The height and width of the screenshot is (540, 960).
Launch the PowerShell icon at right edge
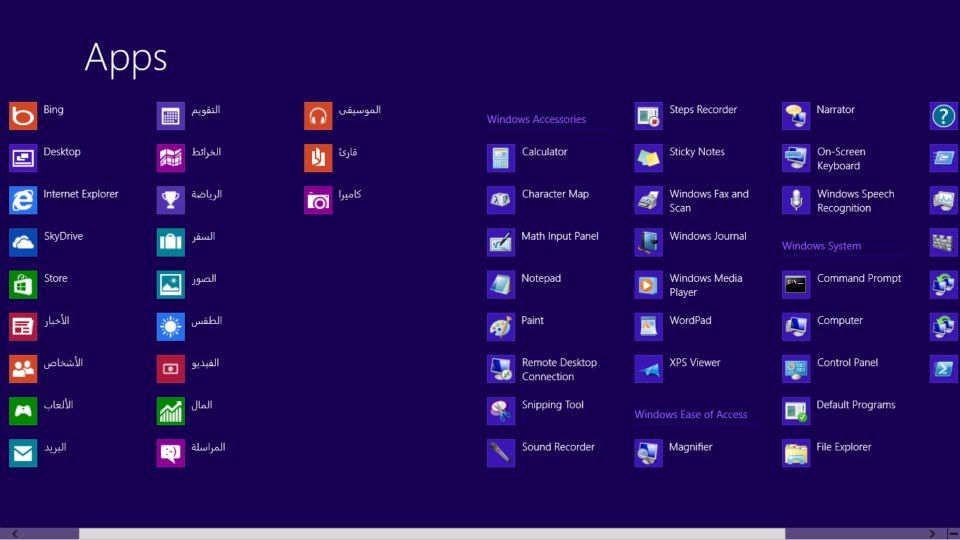943,369
